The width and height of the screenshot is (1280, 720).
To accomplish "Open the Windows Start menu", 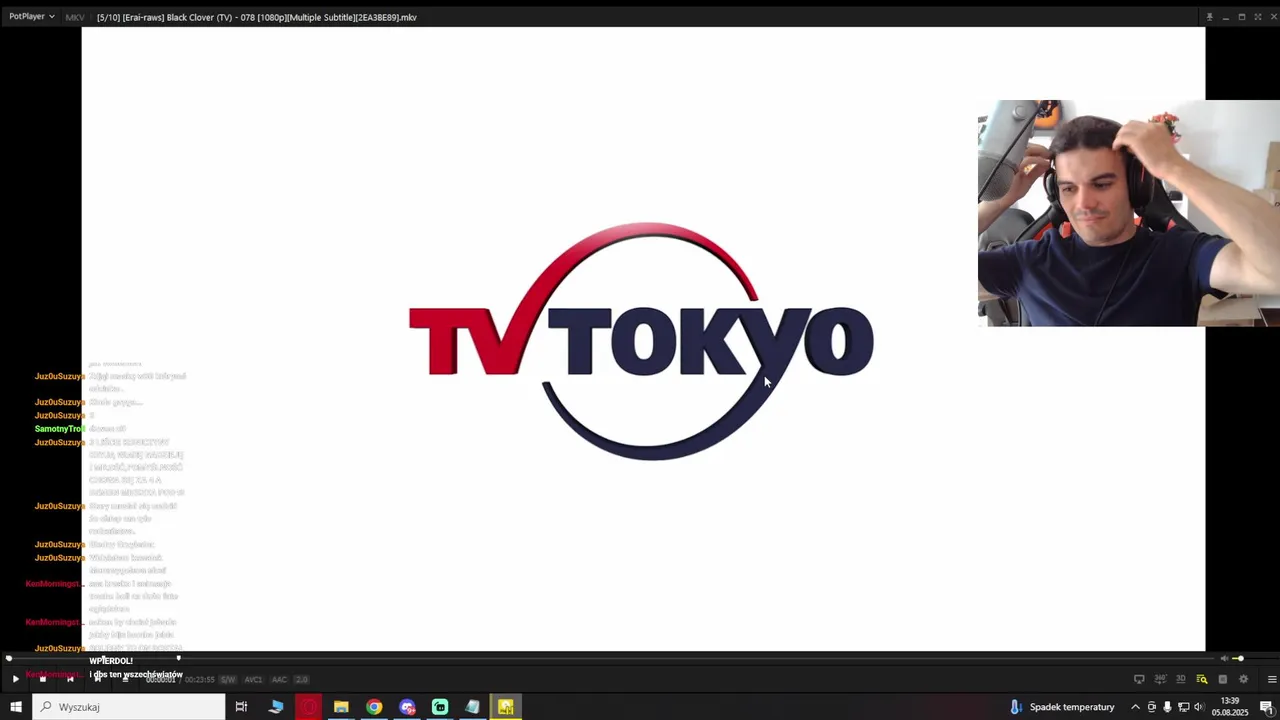I will [x=15, y=707].
